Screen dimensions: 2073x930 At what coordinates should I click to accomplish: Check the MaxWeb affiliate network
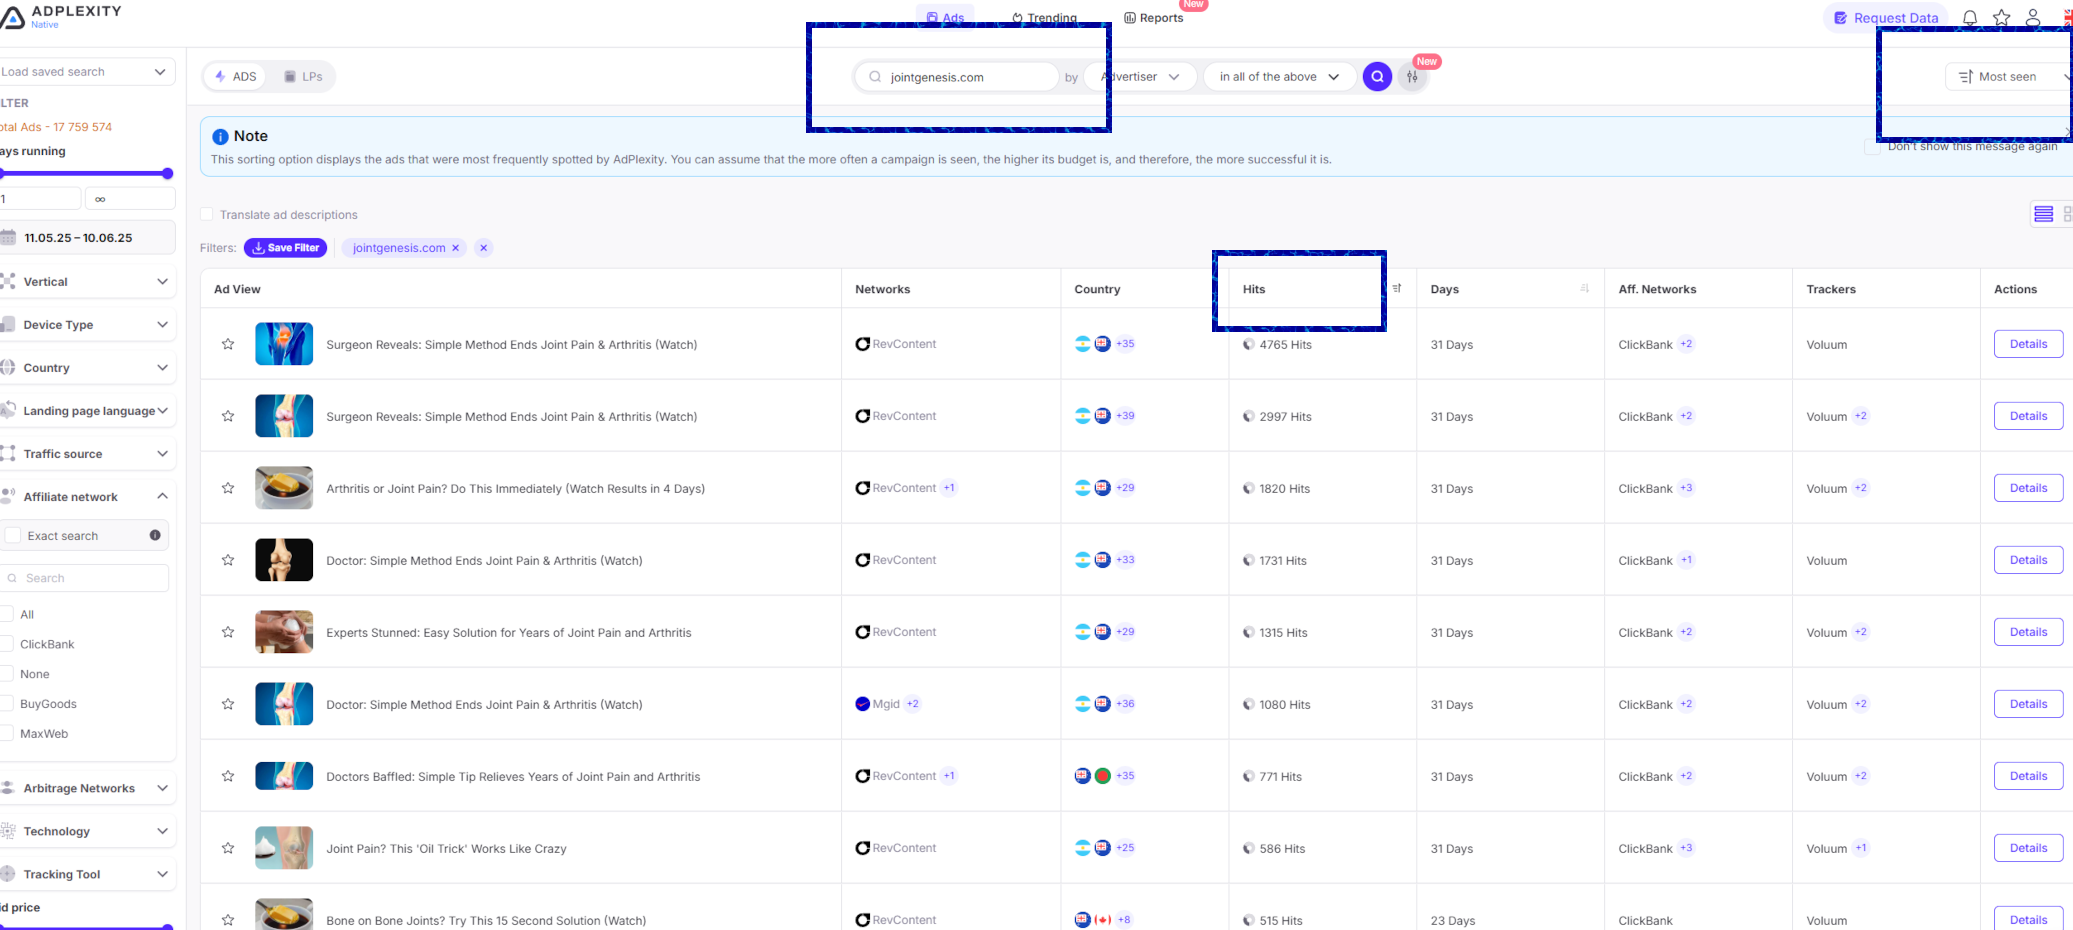click(x=7, y=734)
